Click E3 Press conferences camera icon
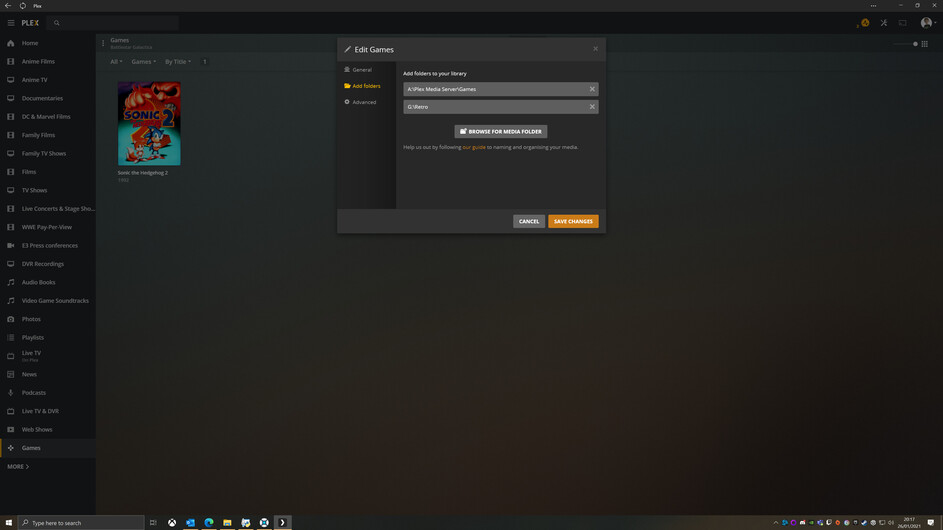This screenshot has width=943, height=530. [11, 245]
